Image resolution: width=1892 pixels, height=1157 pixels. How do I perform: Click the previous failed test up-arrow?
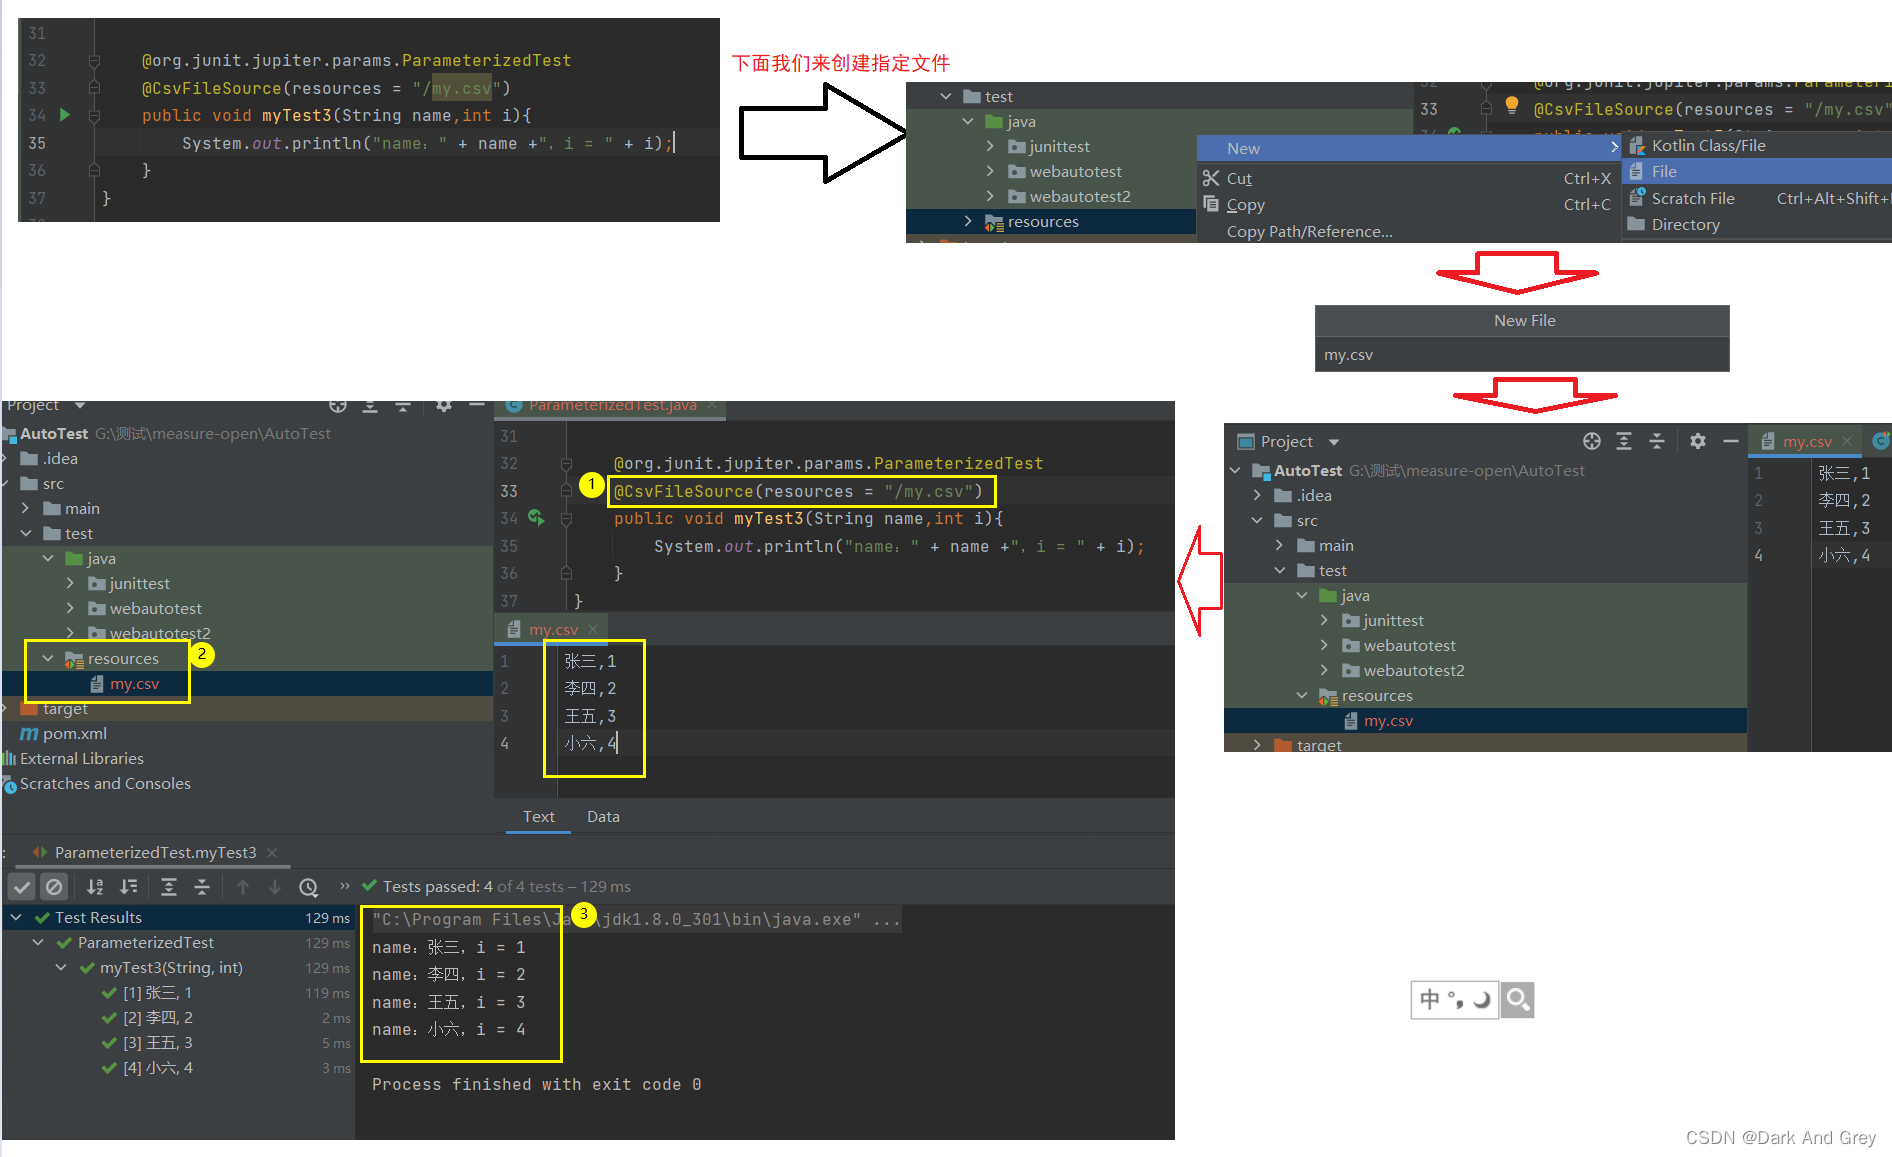(x=242, y=887)
